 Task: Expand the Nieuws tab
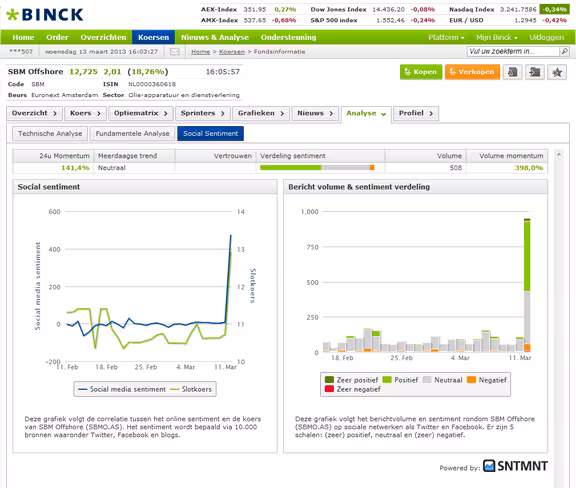coord(315,113)
